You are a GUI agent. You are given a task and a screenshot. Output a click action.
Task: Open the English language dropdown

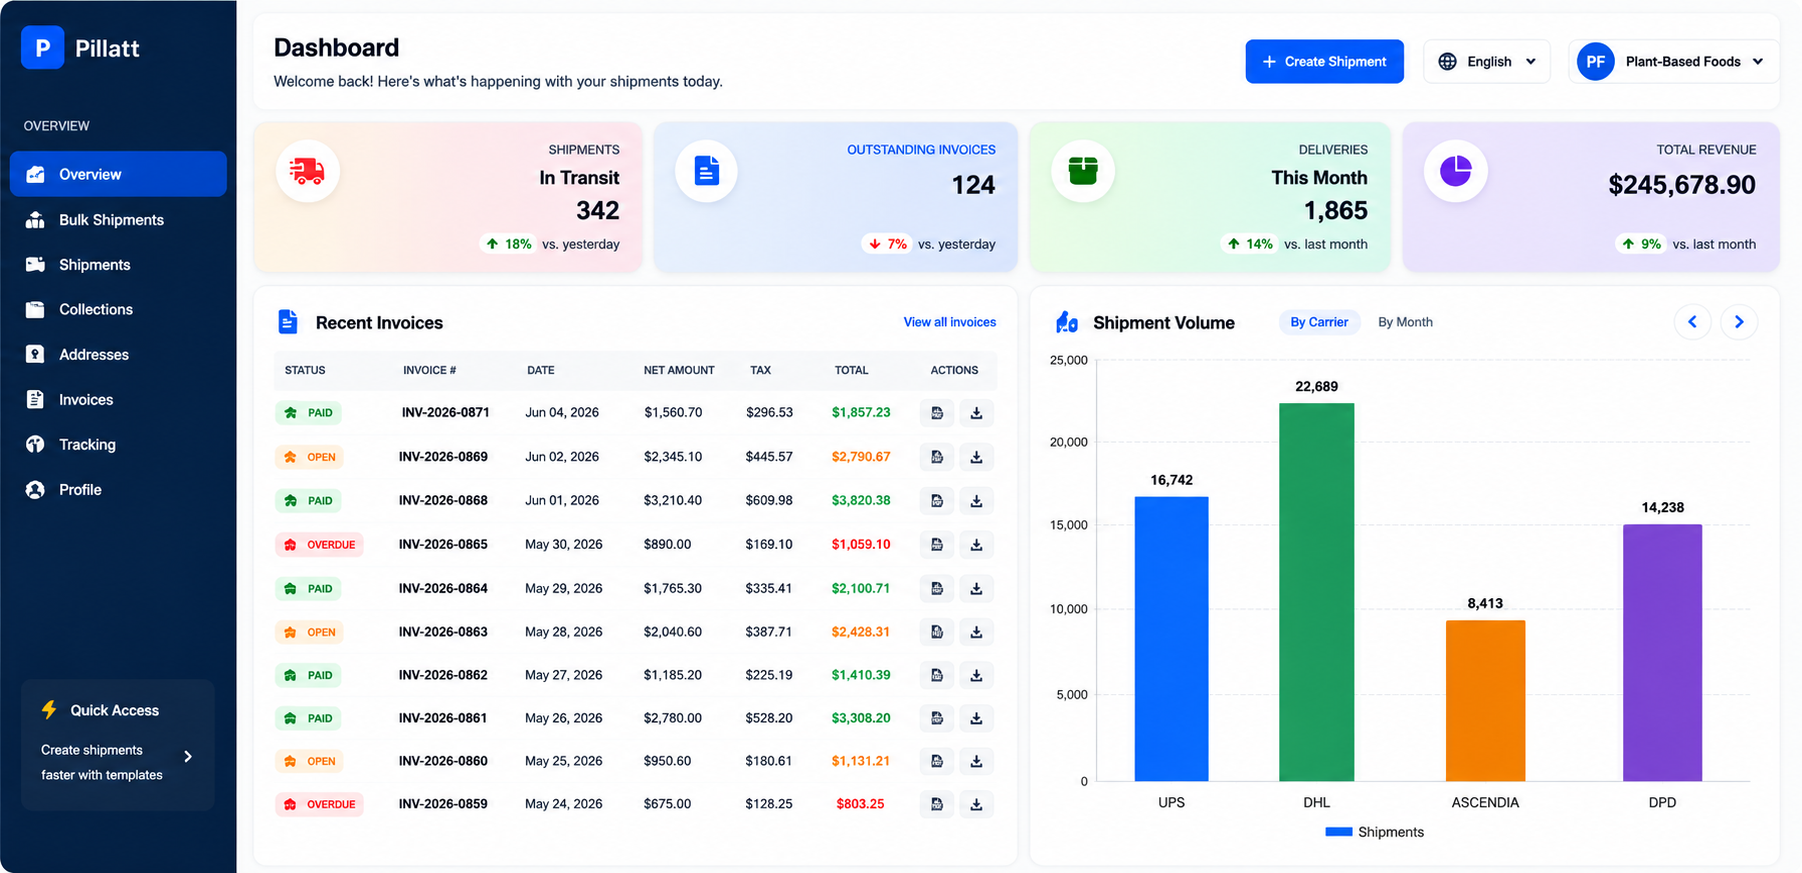point(1487,62)
